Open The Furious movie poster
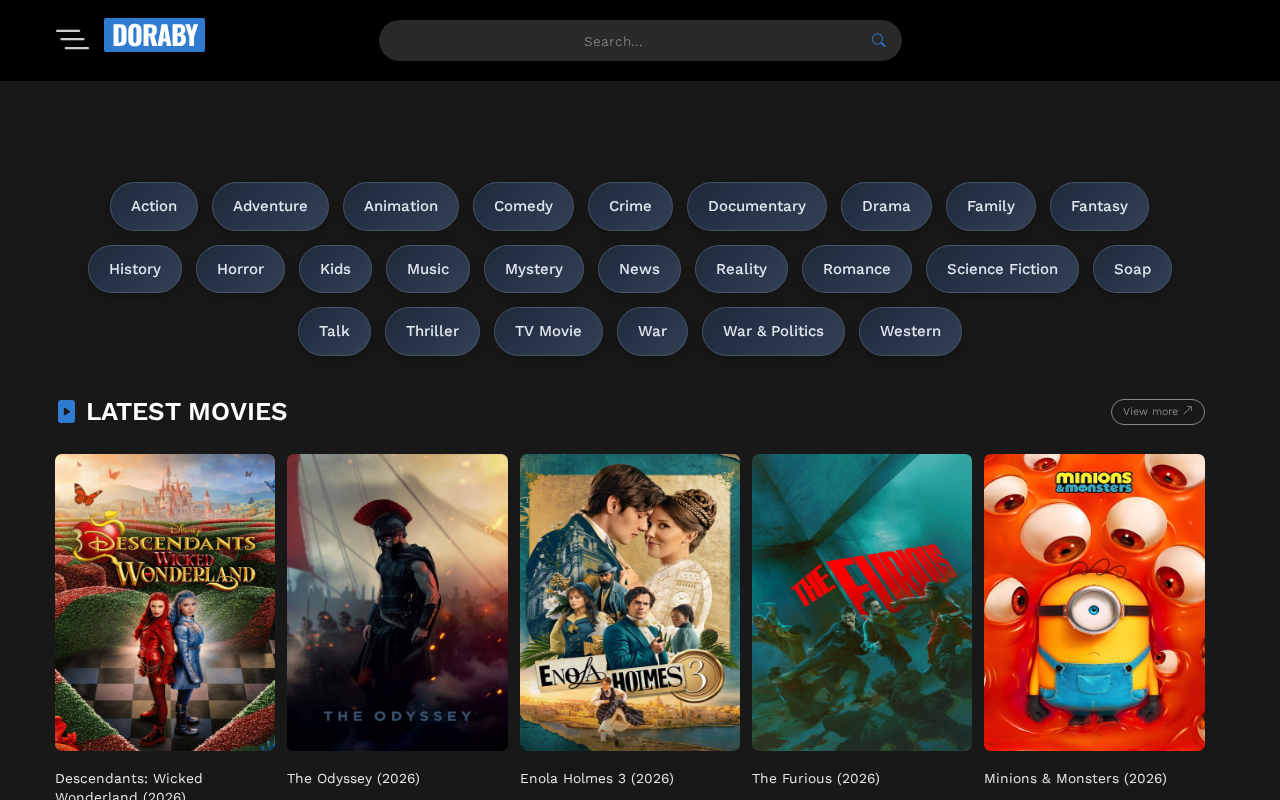This screenshot has width=1280, height=800. tap(862, 602)
